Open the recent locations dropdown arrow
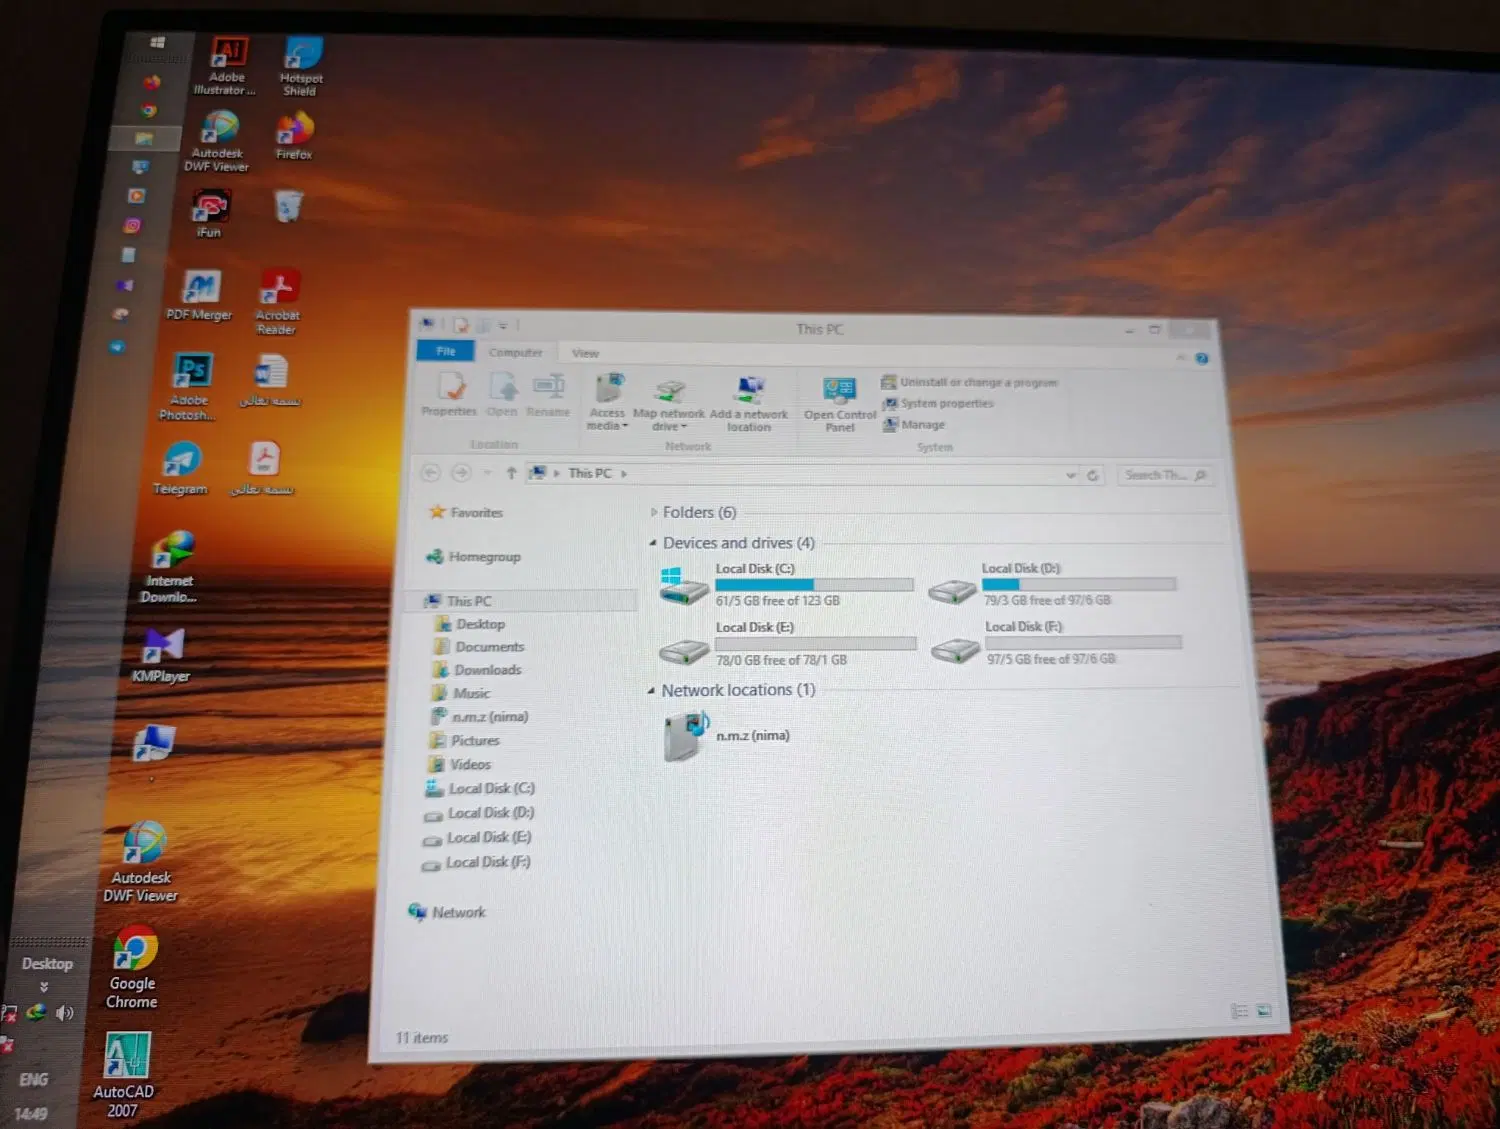1500x1129 pixels. [x=487, y=473]
